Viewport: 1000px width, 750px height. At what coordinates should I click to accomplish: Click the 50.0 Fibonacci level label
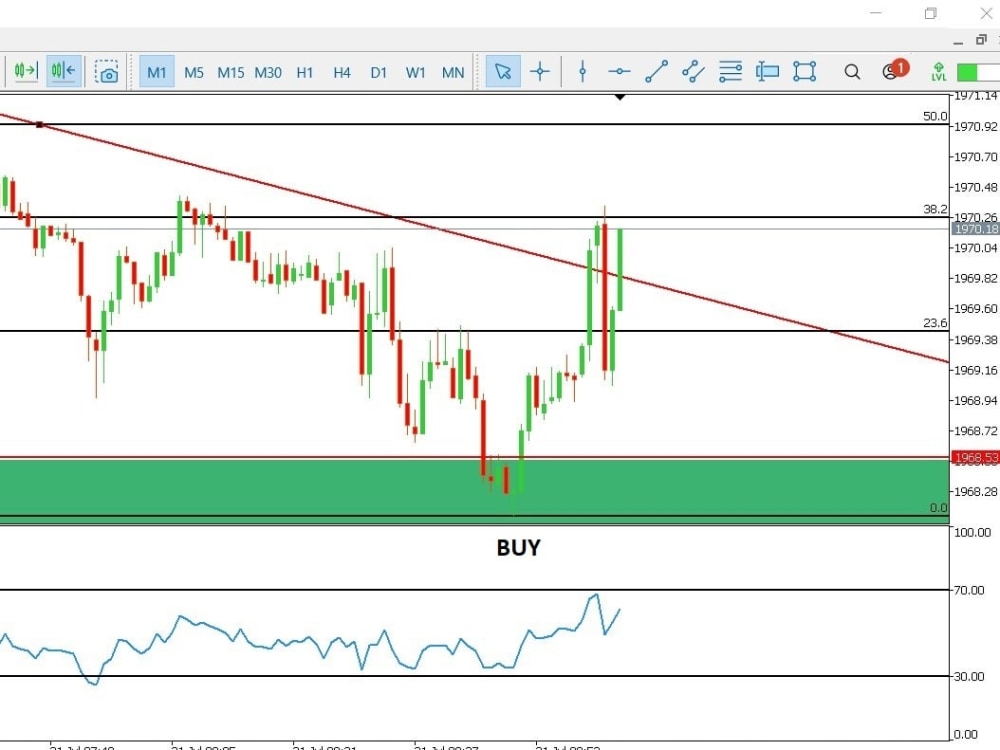pos(935,116)
